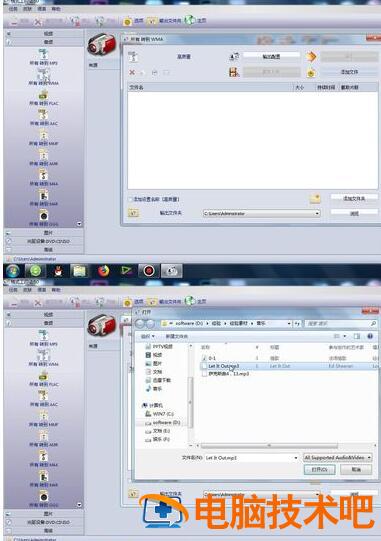Viewport: 381px width, 541px height.
Task: Tick the 添加设置名称 [高质量] checkbox
Action: [x=130, y=199]
